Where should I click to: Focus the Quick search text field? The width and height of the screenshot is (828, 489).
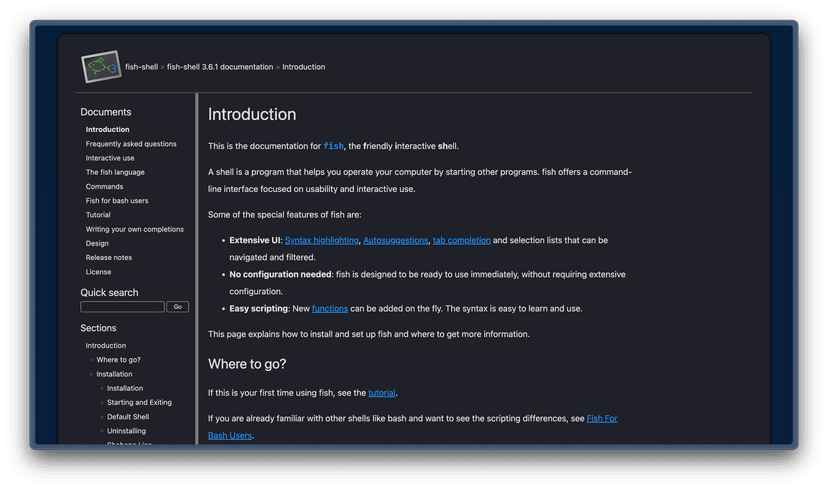[122, 307]
